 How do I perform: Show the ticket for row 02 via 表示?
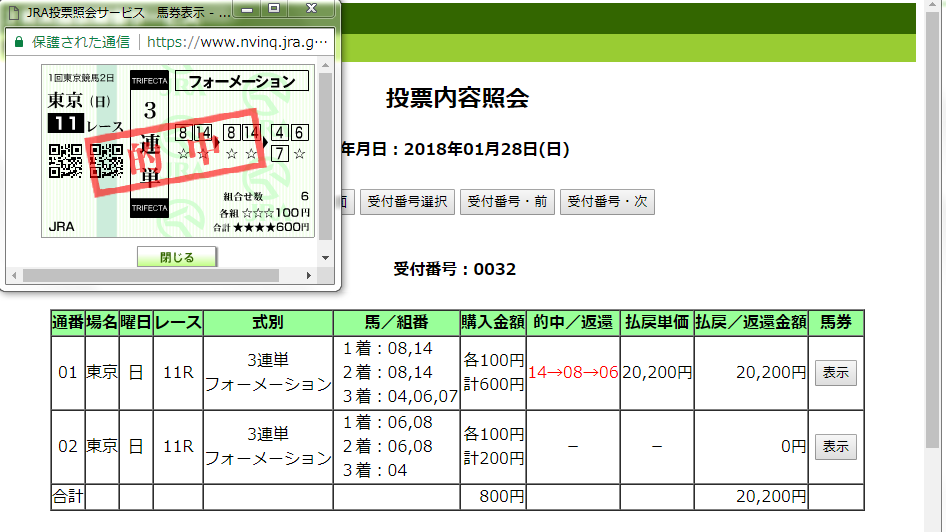coord(835,447)
